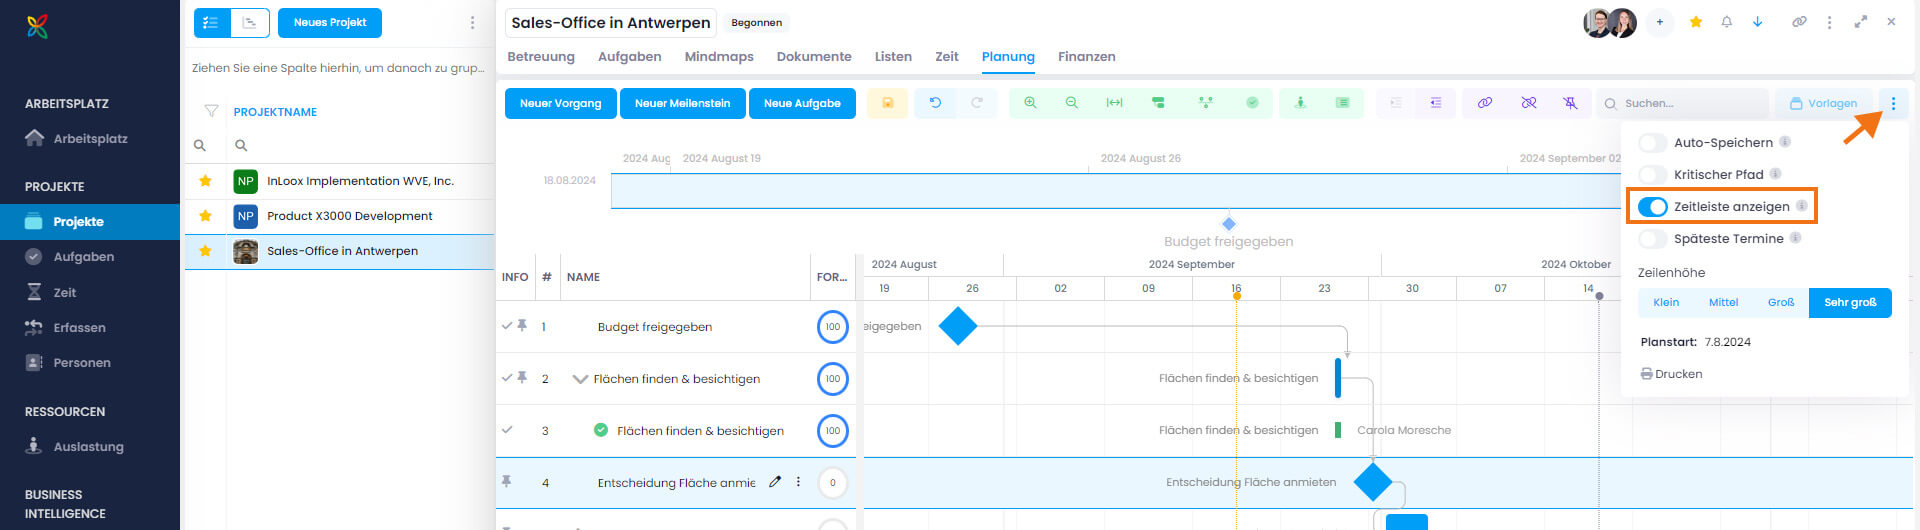This screenshot has width=1920, height=530.
Task: Unstar the InLoox Implementation WVE project
Action: tap(205, 181)
